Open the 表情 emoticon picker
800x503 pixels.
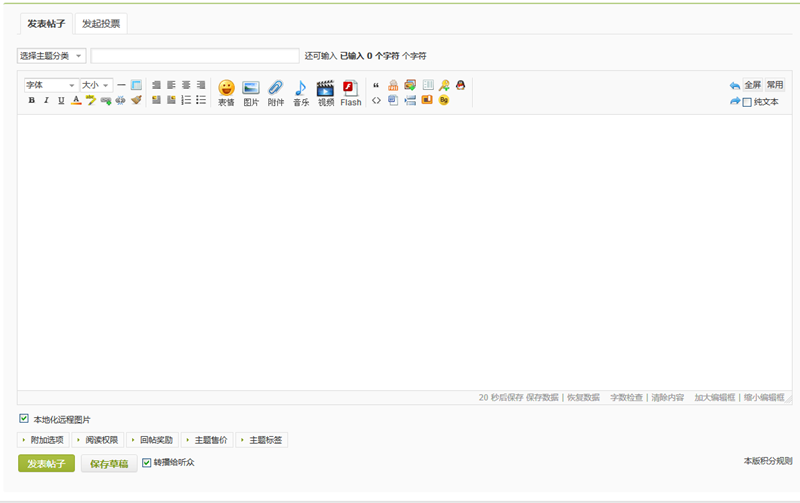(226, 92)
